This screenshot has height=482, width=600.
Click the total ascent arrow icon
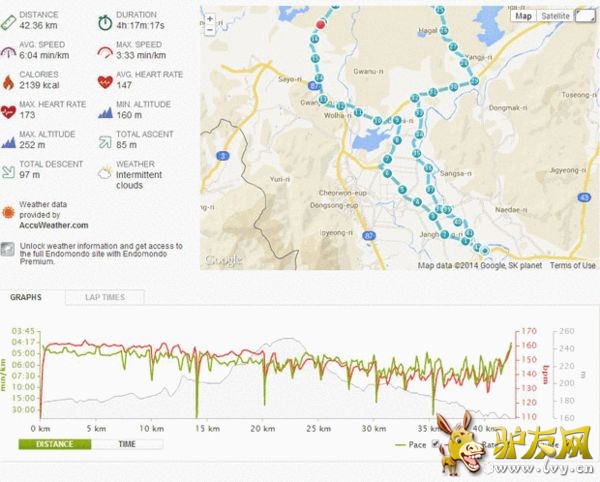(x=105, y=140)
